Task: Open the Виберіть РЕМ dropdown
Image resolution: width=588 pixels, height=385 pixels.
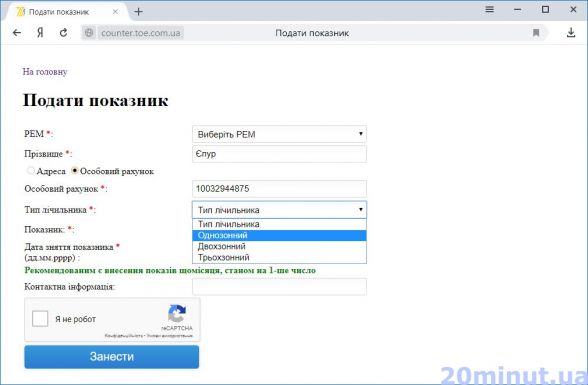Action: tap(279, 134)
